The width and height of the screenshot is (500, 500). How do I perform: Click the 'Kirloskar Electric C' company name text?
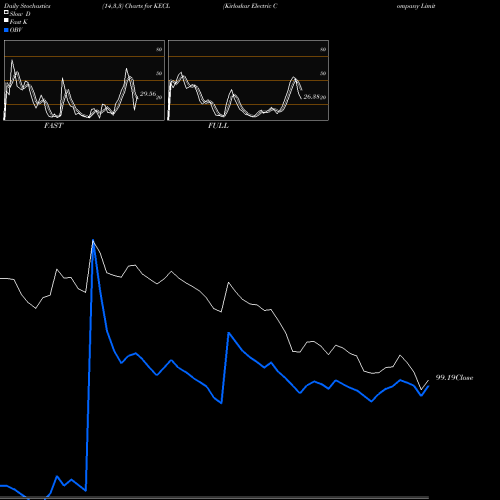click(x=250, y=6)
